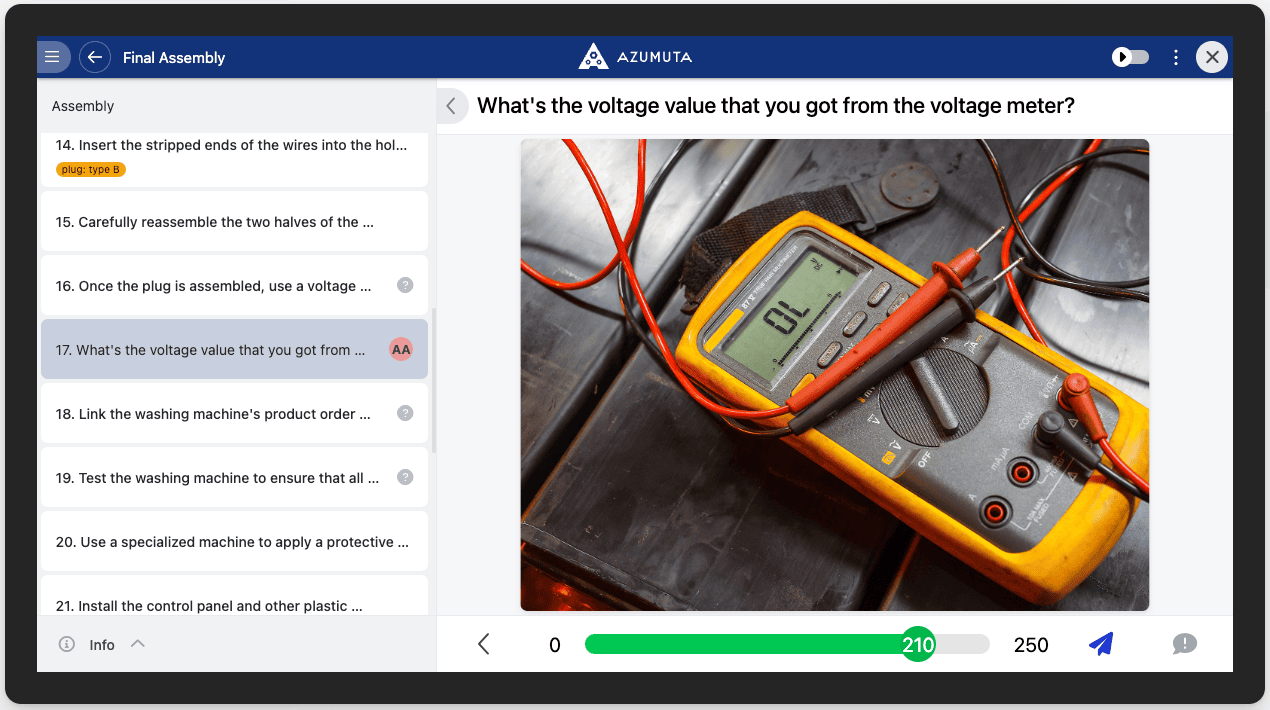Toggle the autoplay switch in the header
The height and width of the screenshot is (710, 1270).
click(x=1131, y=57)
